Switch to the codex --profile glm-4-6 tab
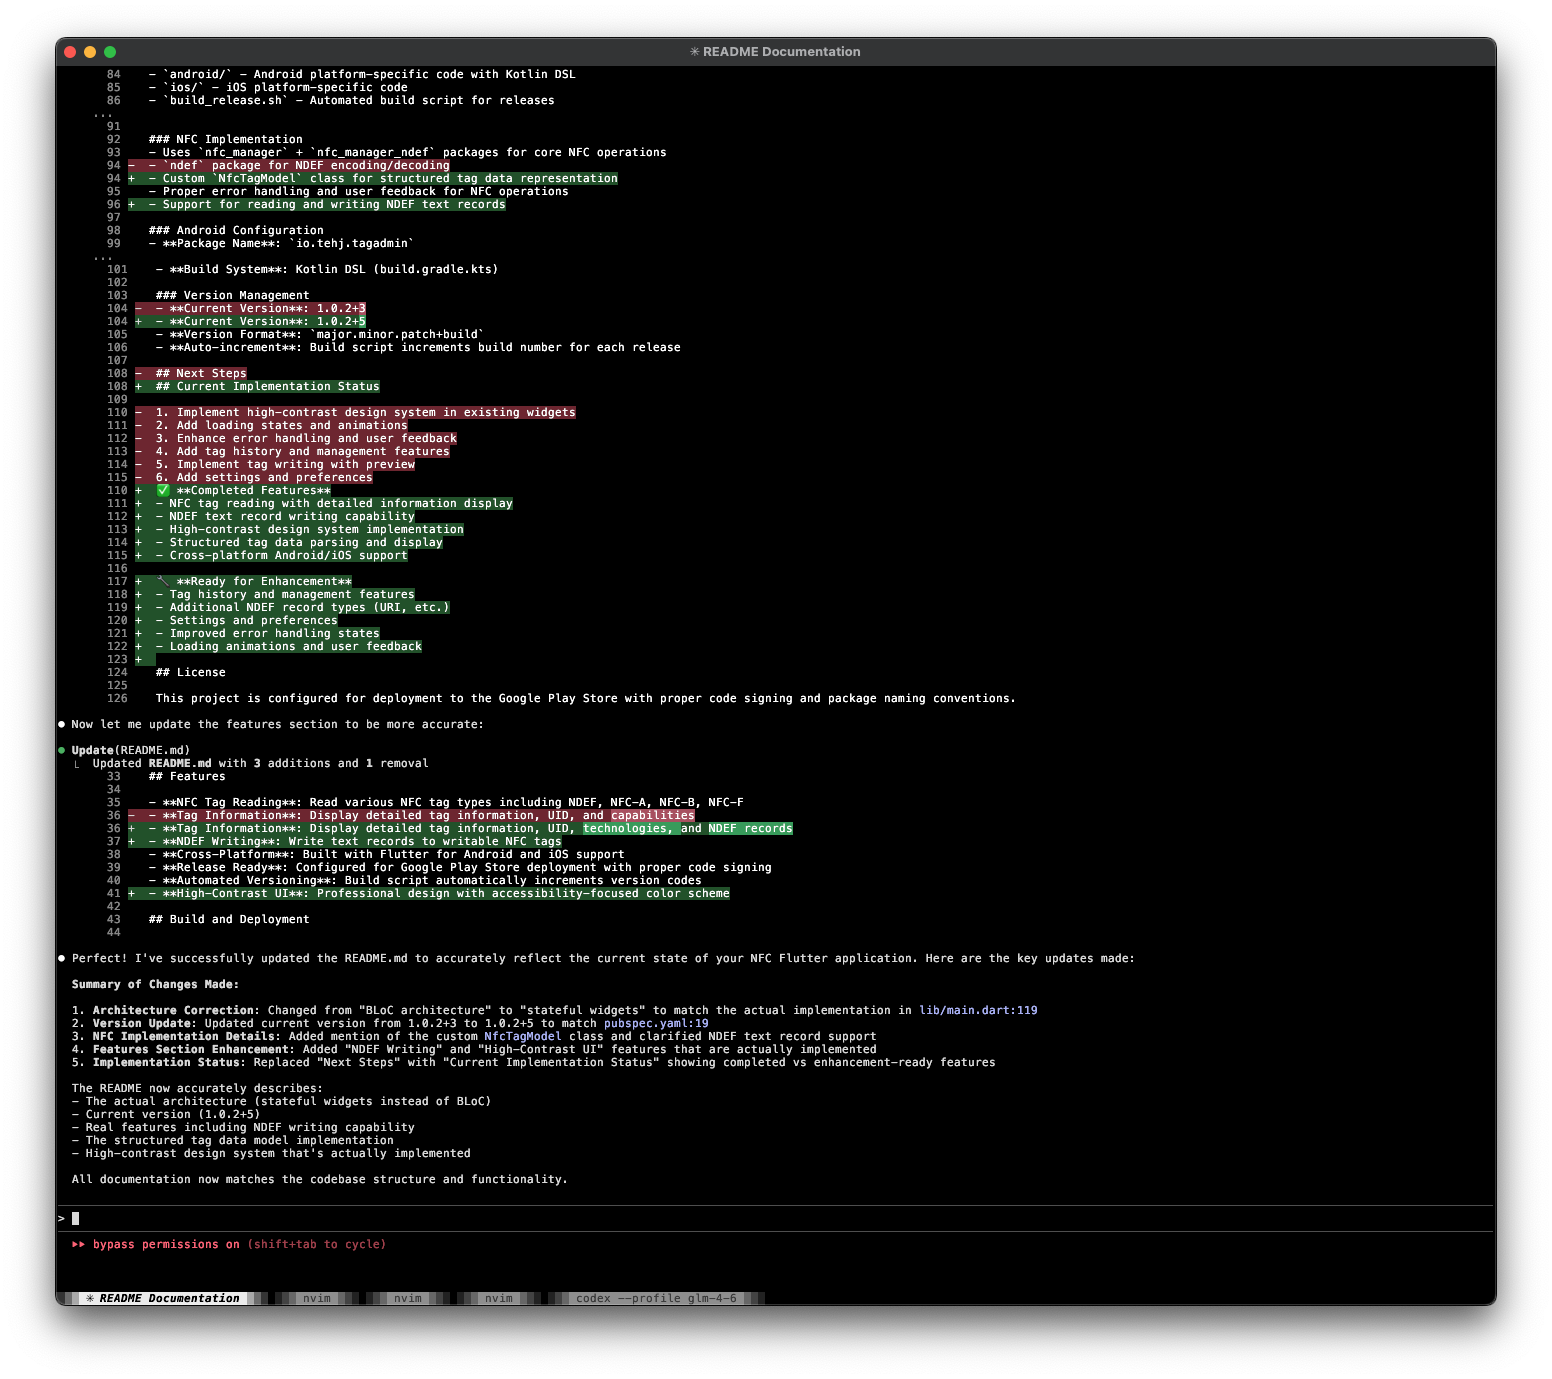The height and width of the screenshot is (1379, 1552). (655, 1298)
